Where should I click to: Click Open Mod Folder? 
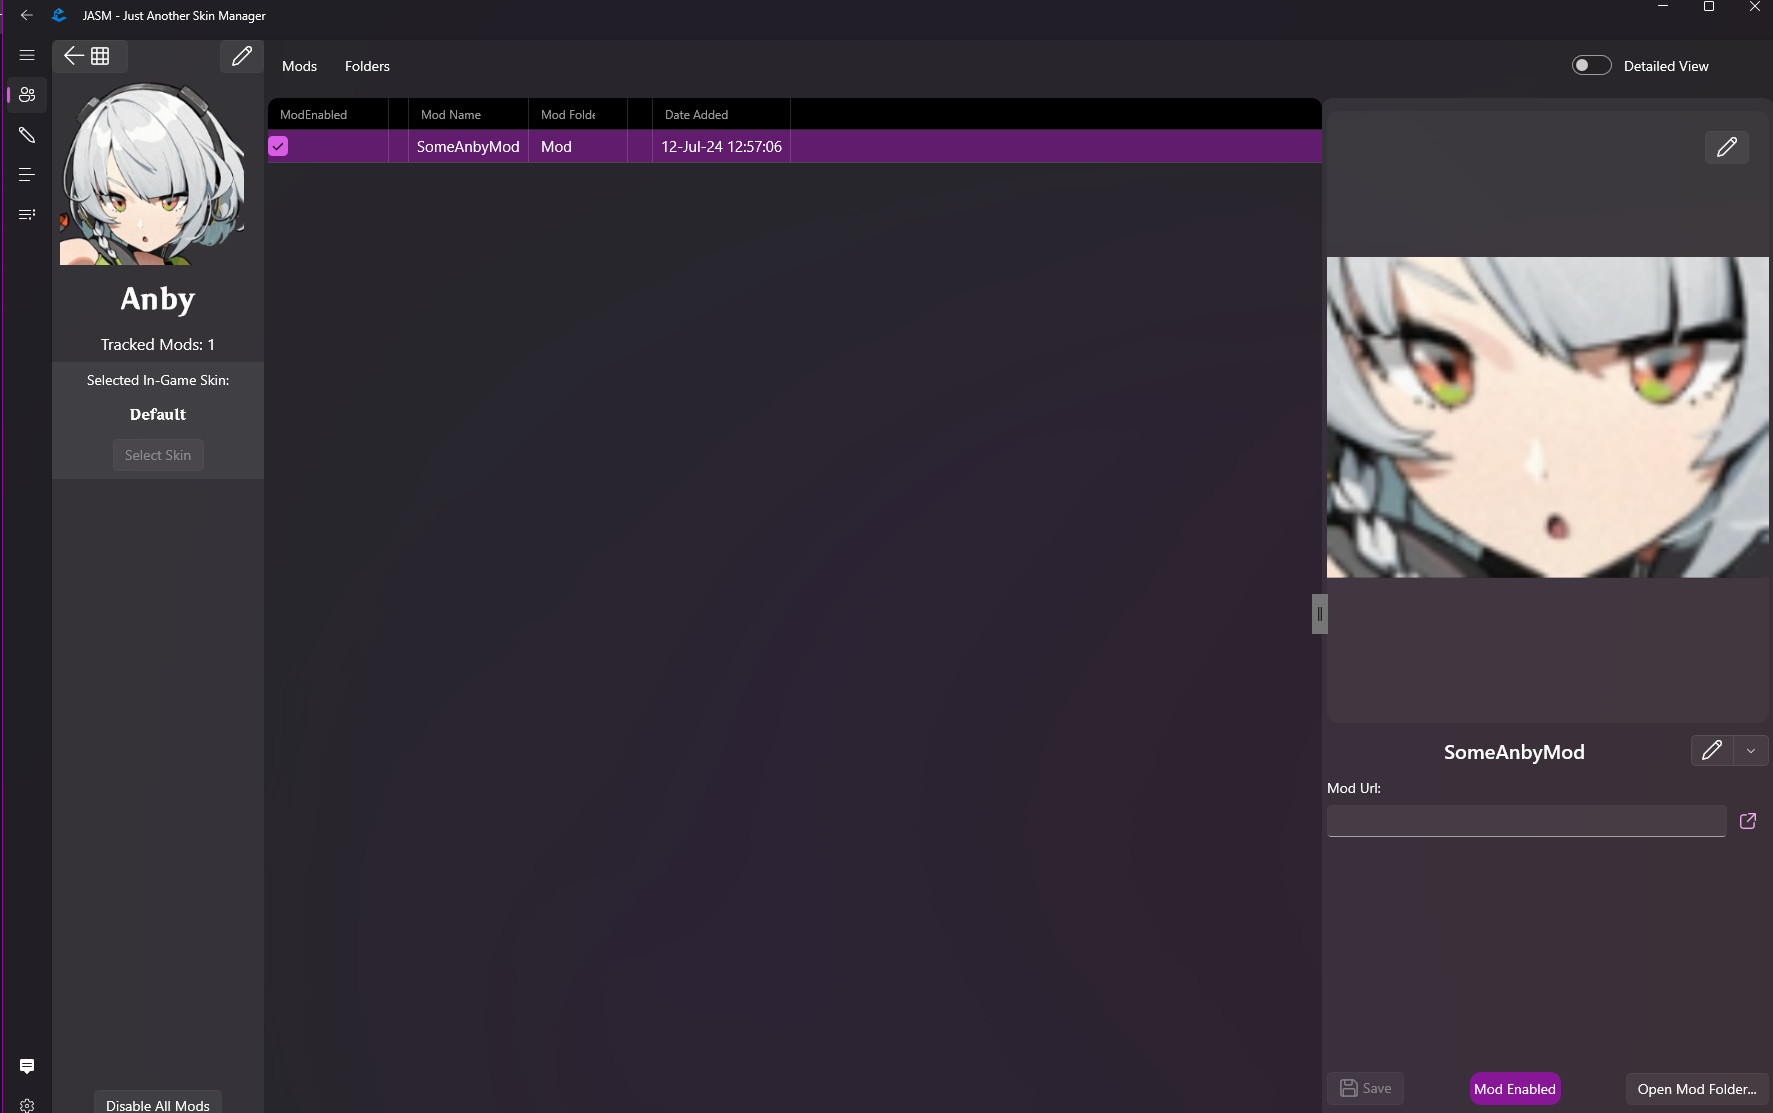pyautogui.click(x=1697, y=1088)
